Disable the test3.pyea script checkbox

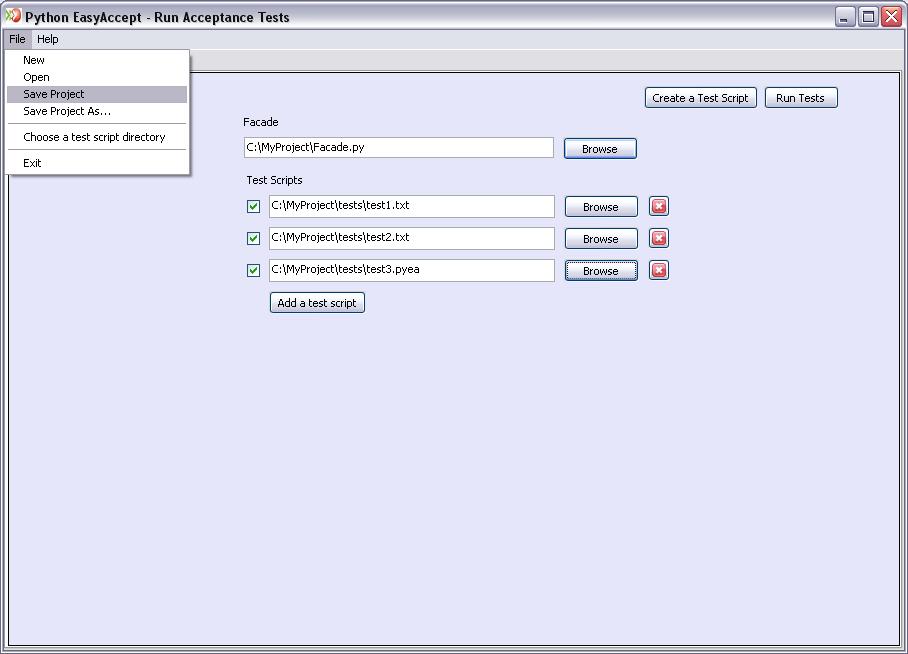[253, 271]
